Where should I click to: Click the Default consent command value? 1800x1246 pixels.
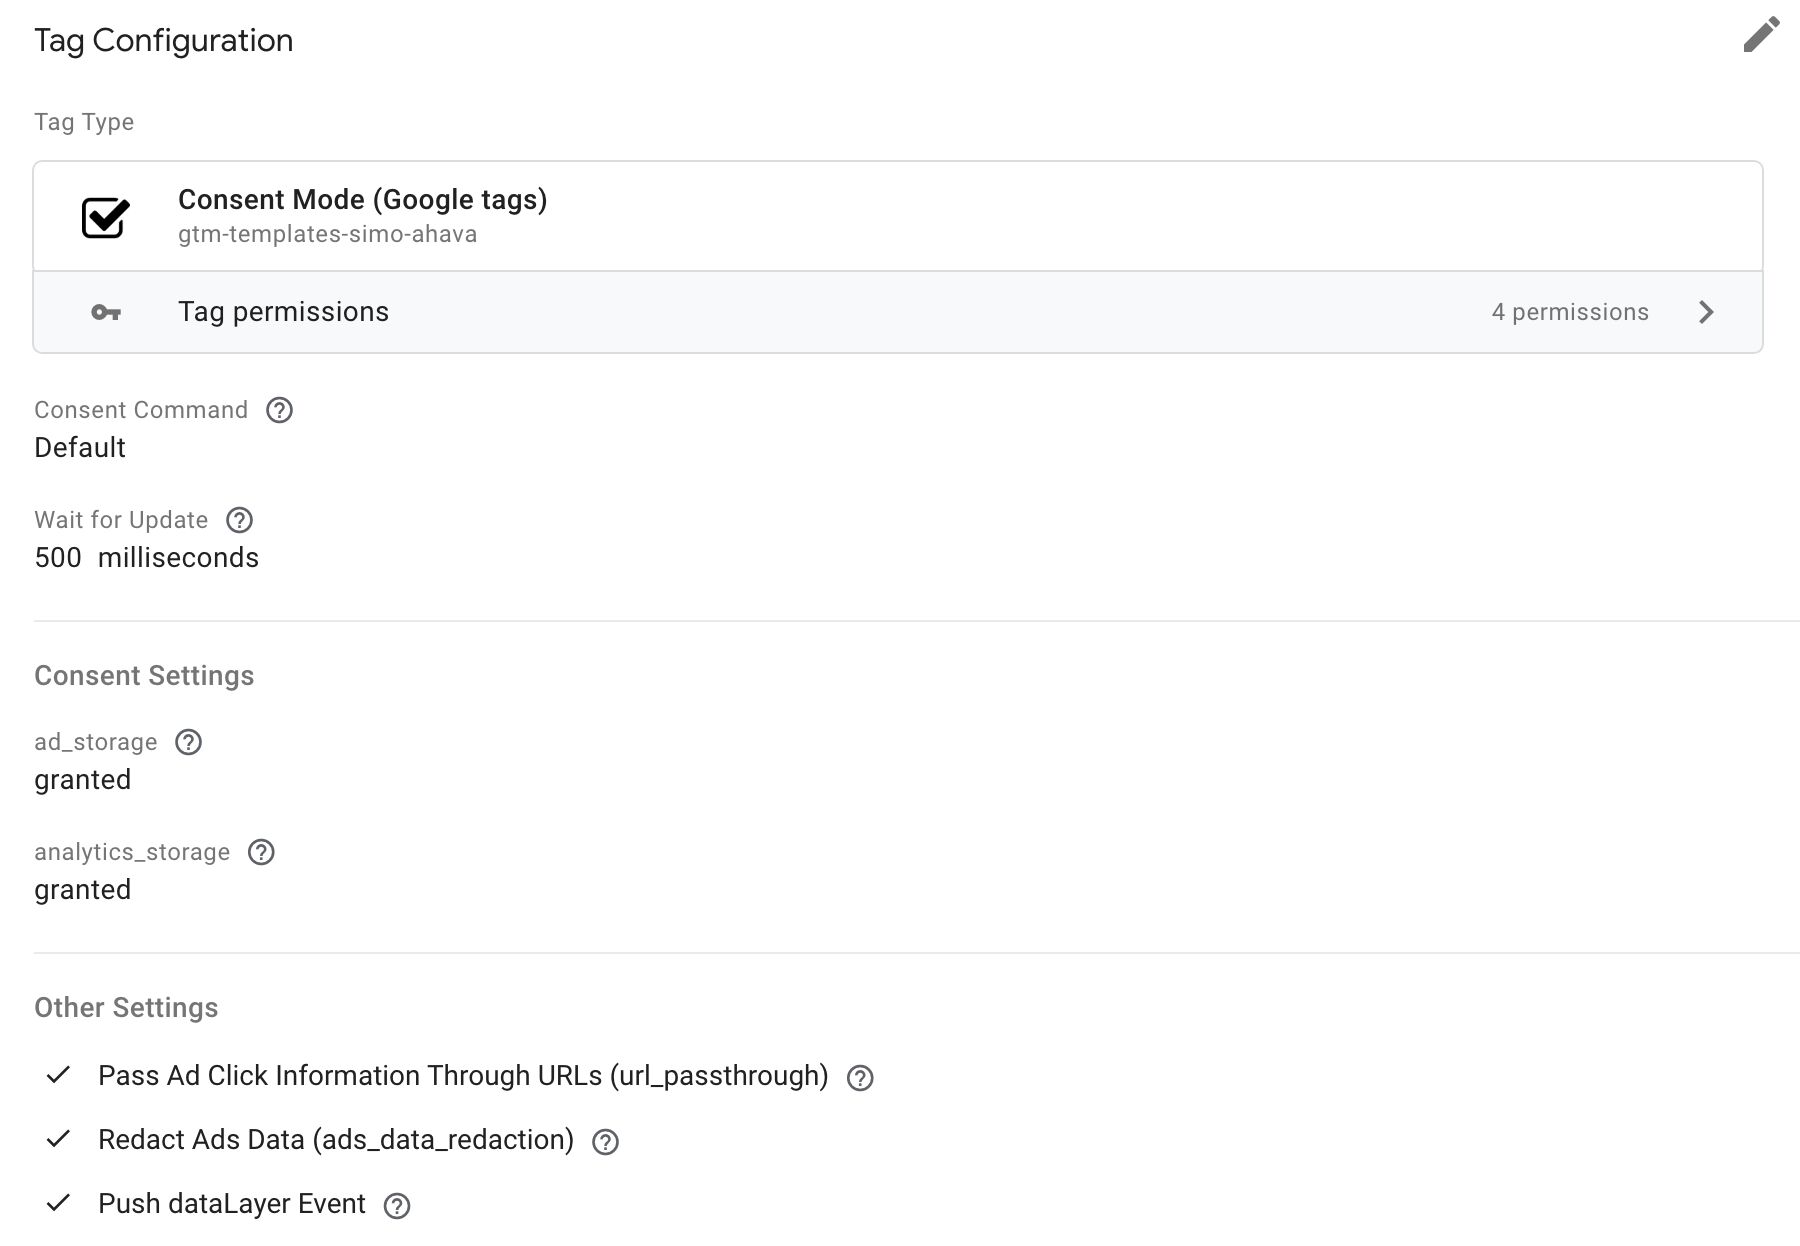(x=80, y=448)
